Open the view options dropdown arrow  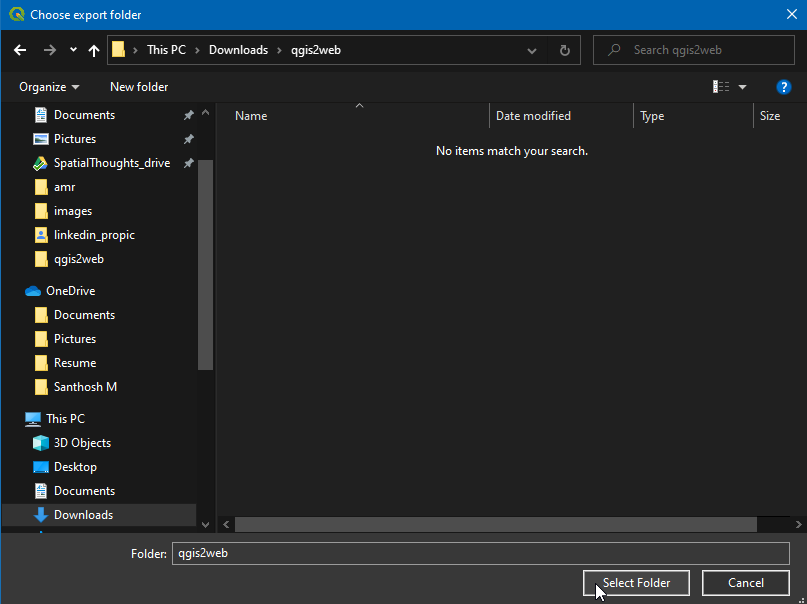pyautogui.click(x=742, y=87)
